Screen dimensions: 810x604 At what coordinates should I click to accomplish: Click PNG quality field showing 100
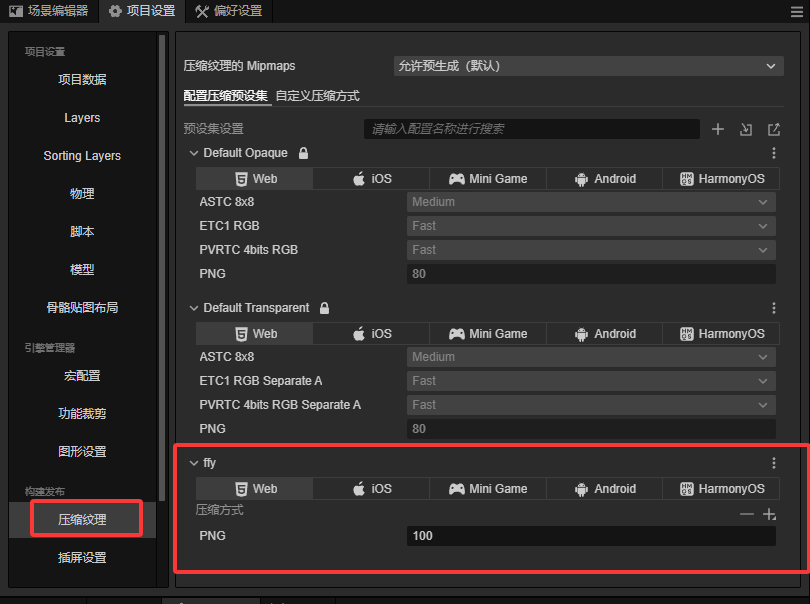click(591, 536)
